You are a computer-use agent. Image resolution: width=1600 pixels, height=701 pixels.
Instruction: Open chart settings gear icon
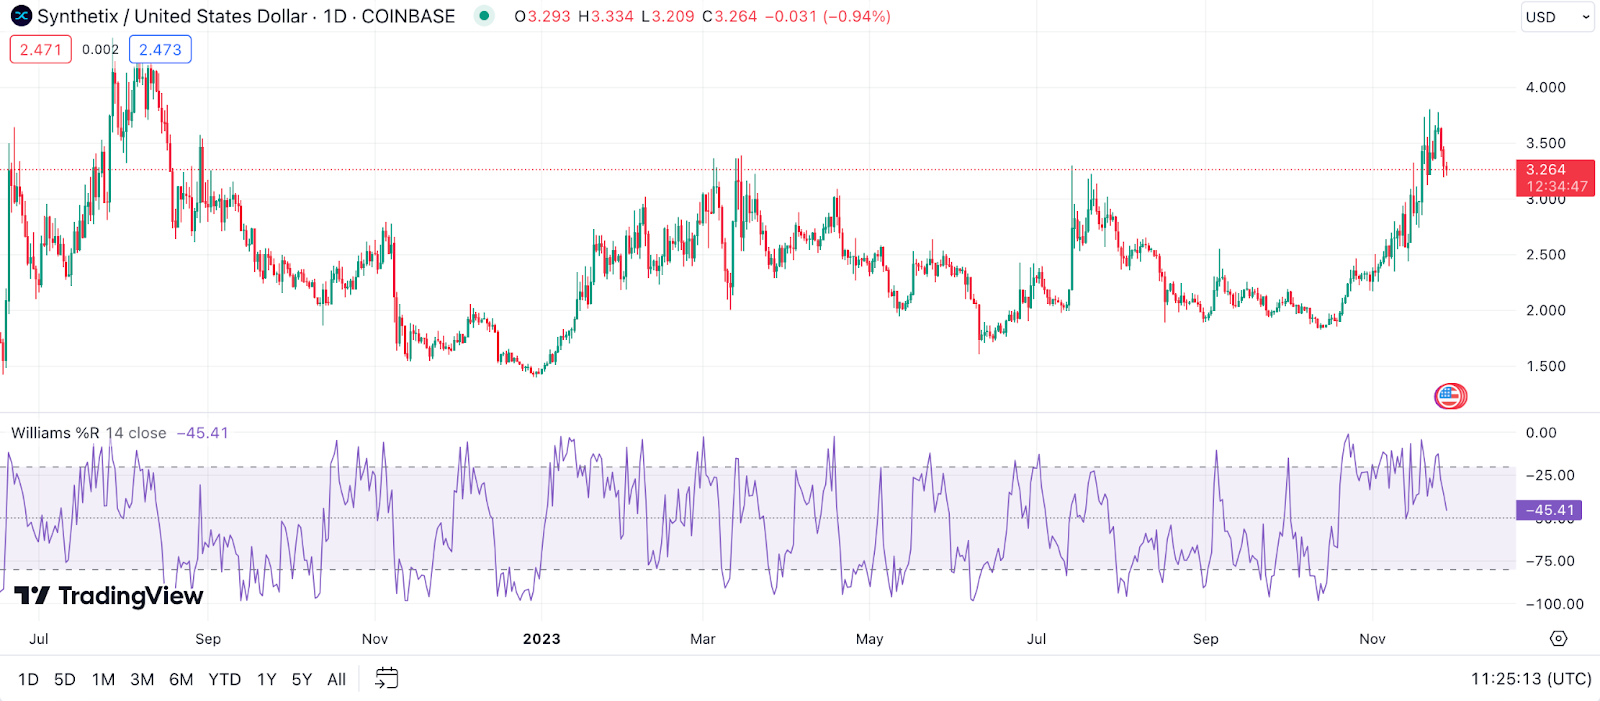(1558, 638)
